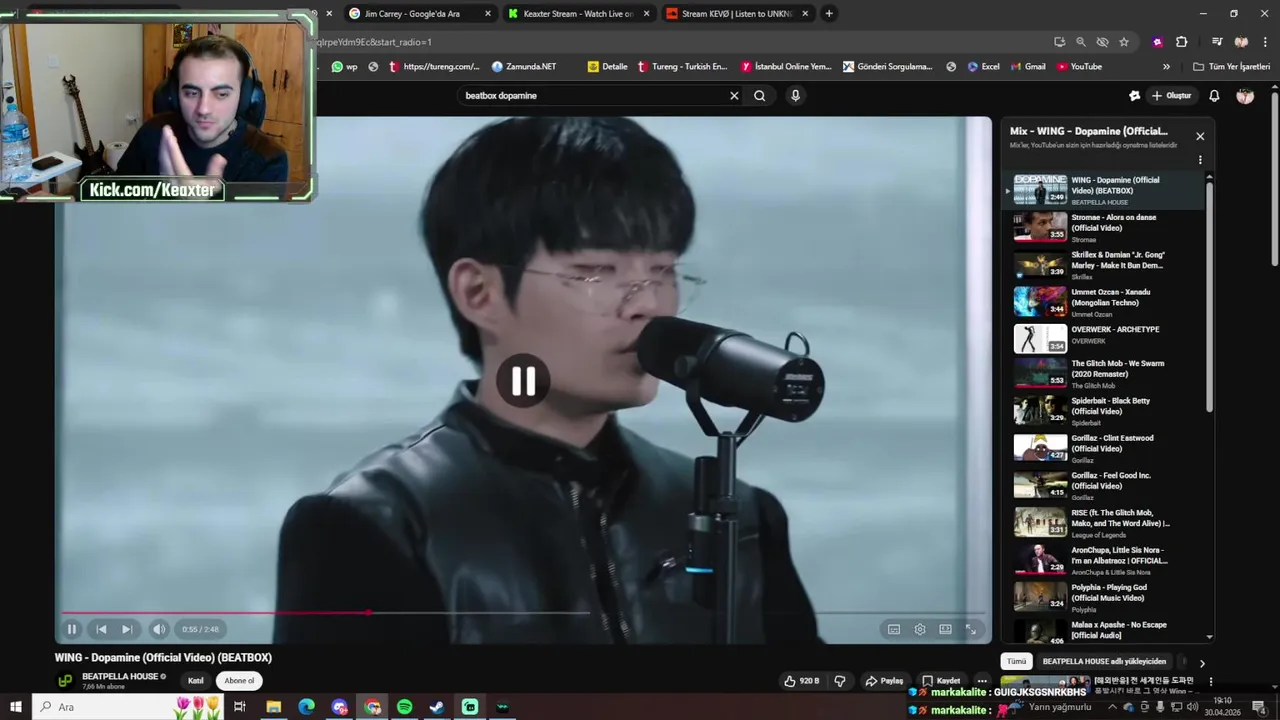Open YouTube notifications bell
The image size is (1280, 720).
pos(1214,96)
